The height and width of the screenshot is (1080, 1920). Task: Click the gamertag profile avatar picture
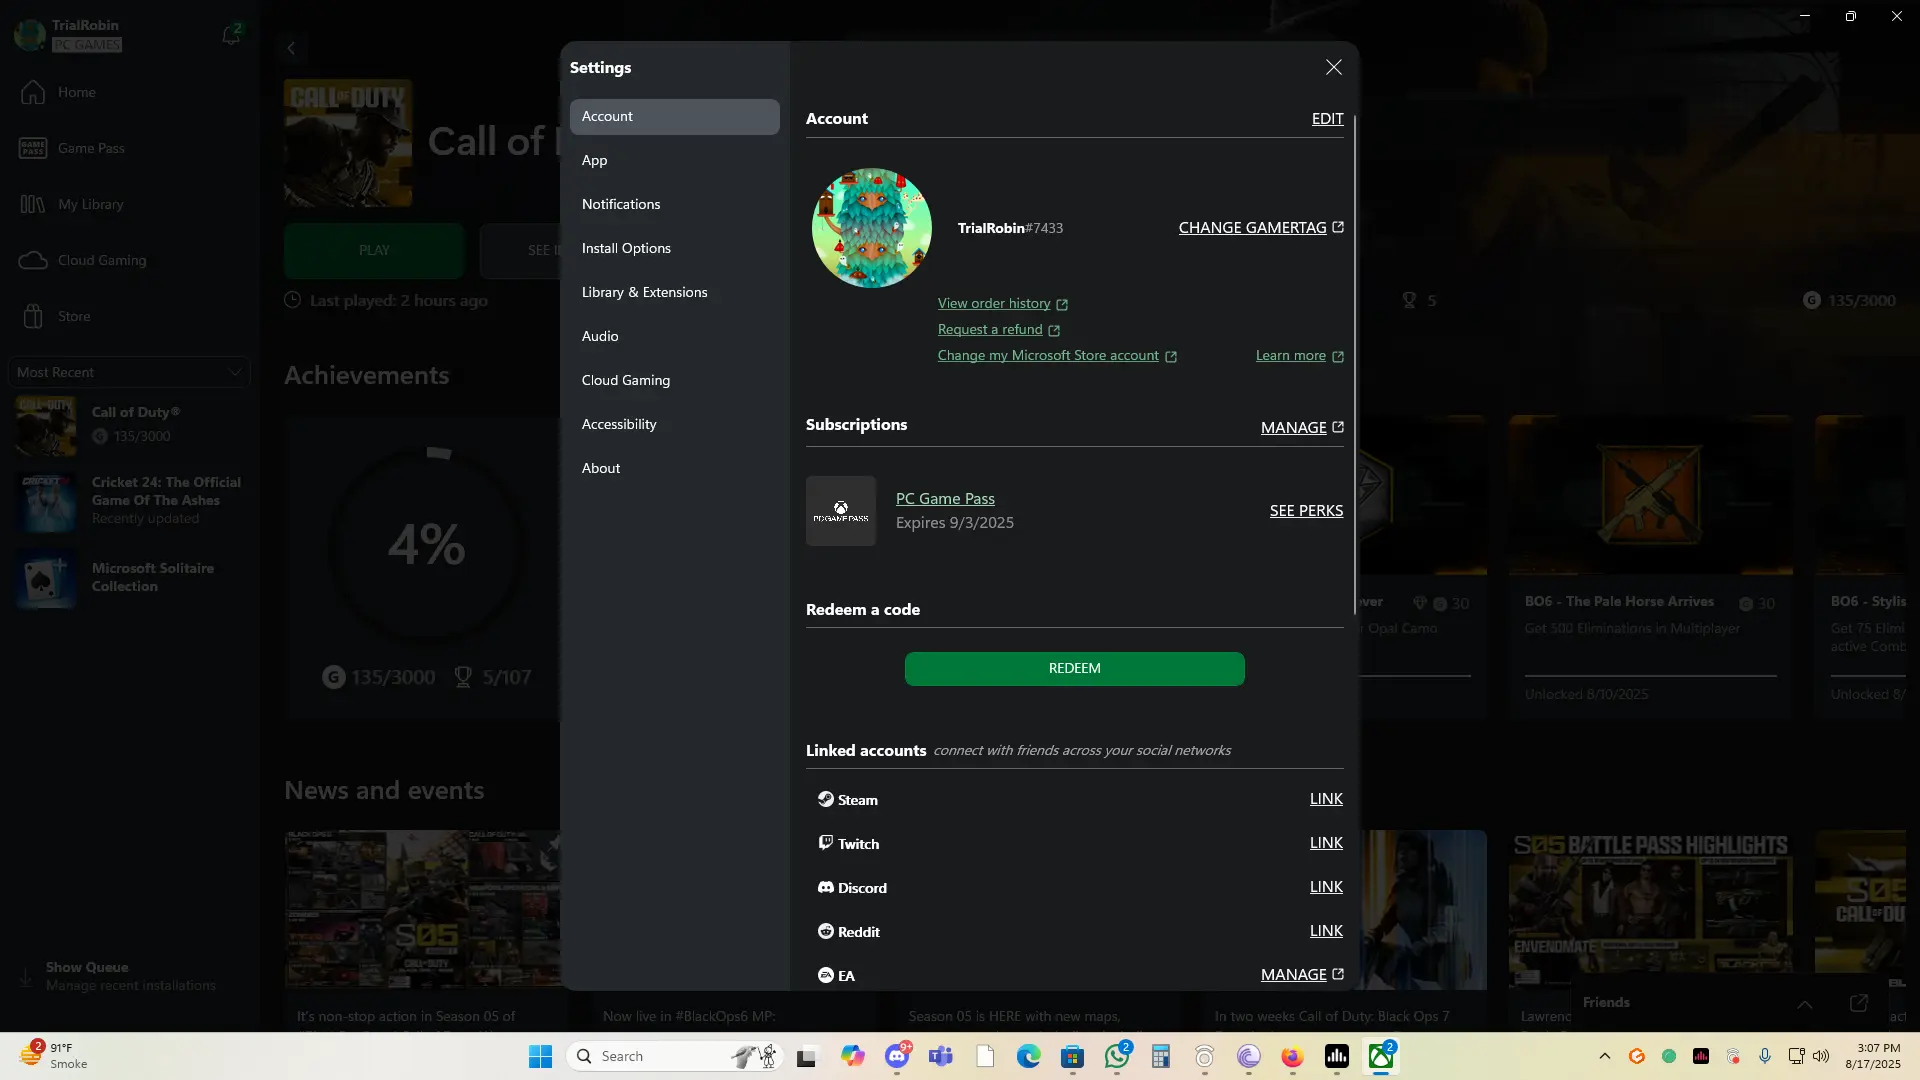[871, 228]
